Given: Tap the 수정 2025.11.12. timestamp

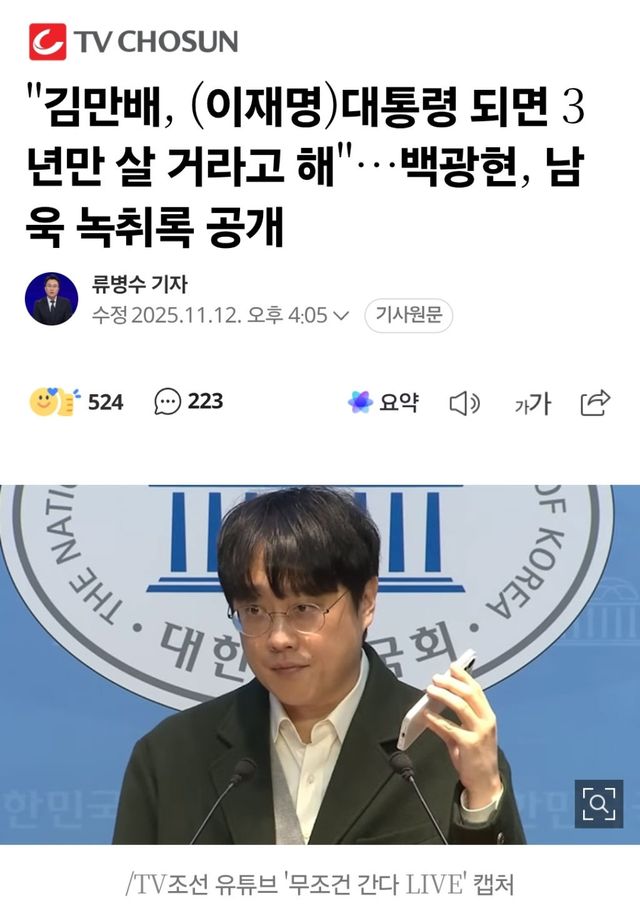Looking at the screenshot, I should 209,316.
